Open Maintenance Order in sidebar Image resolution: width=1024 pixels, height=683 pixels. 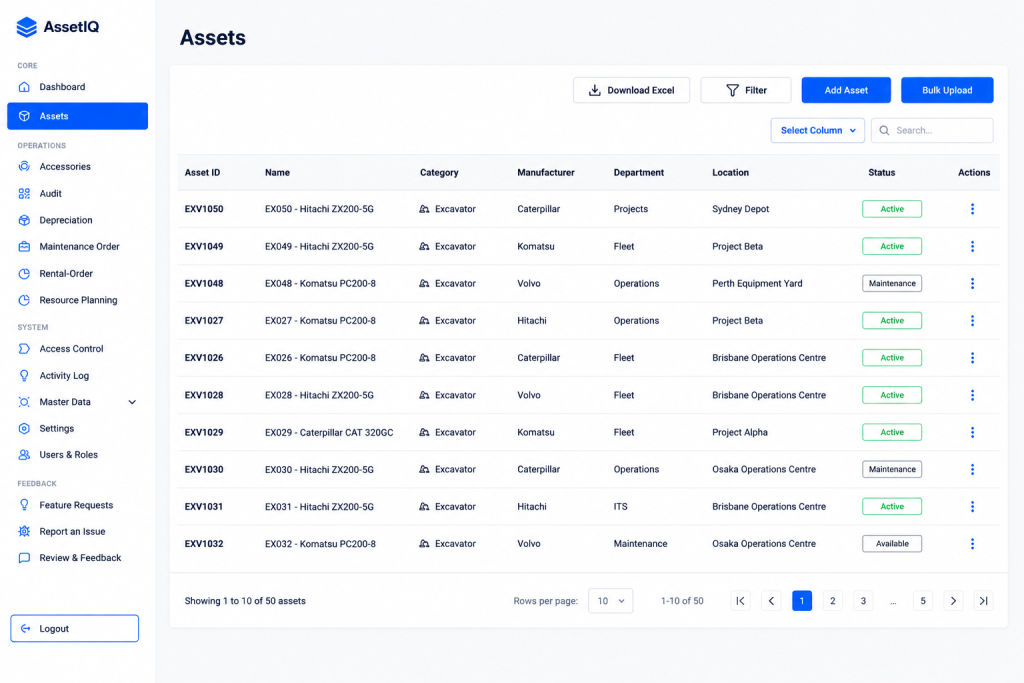(77, 247)
